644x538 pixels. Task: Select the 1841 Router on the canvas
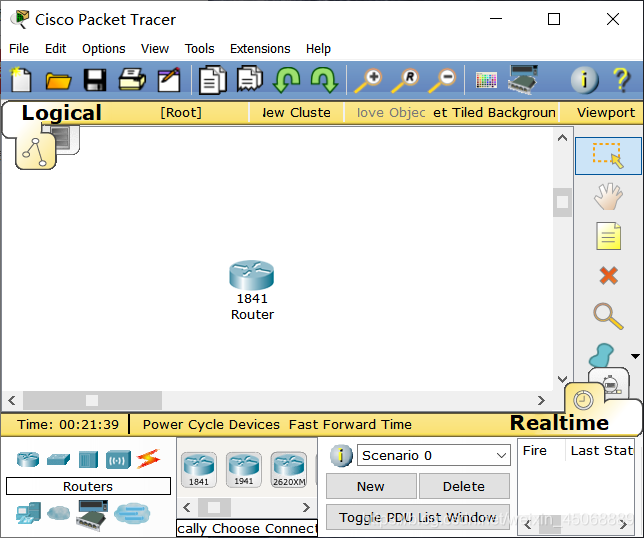(252, 275)
